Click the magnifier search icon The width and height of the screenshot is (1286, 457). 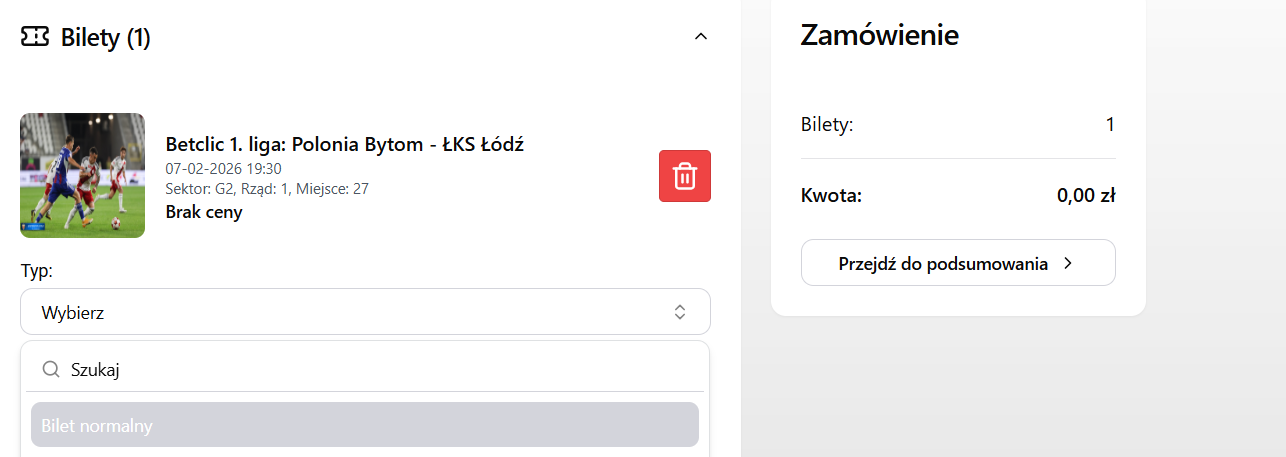(51, 370)
